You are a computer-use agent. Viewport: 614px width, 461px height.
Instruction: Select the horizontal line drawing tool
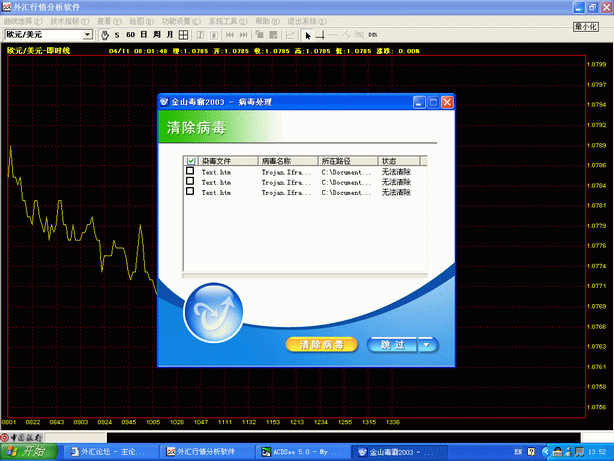pyautogui.click(x=333, y=35)
